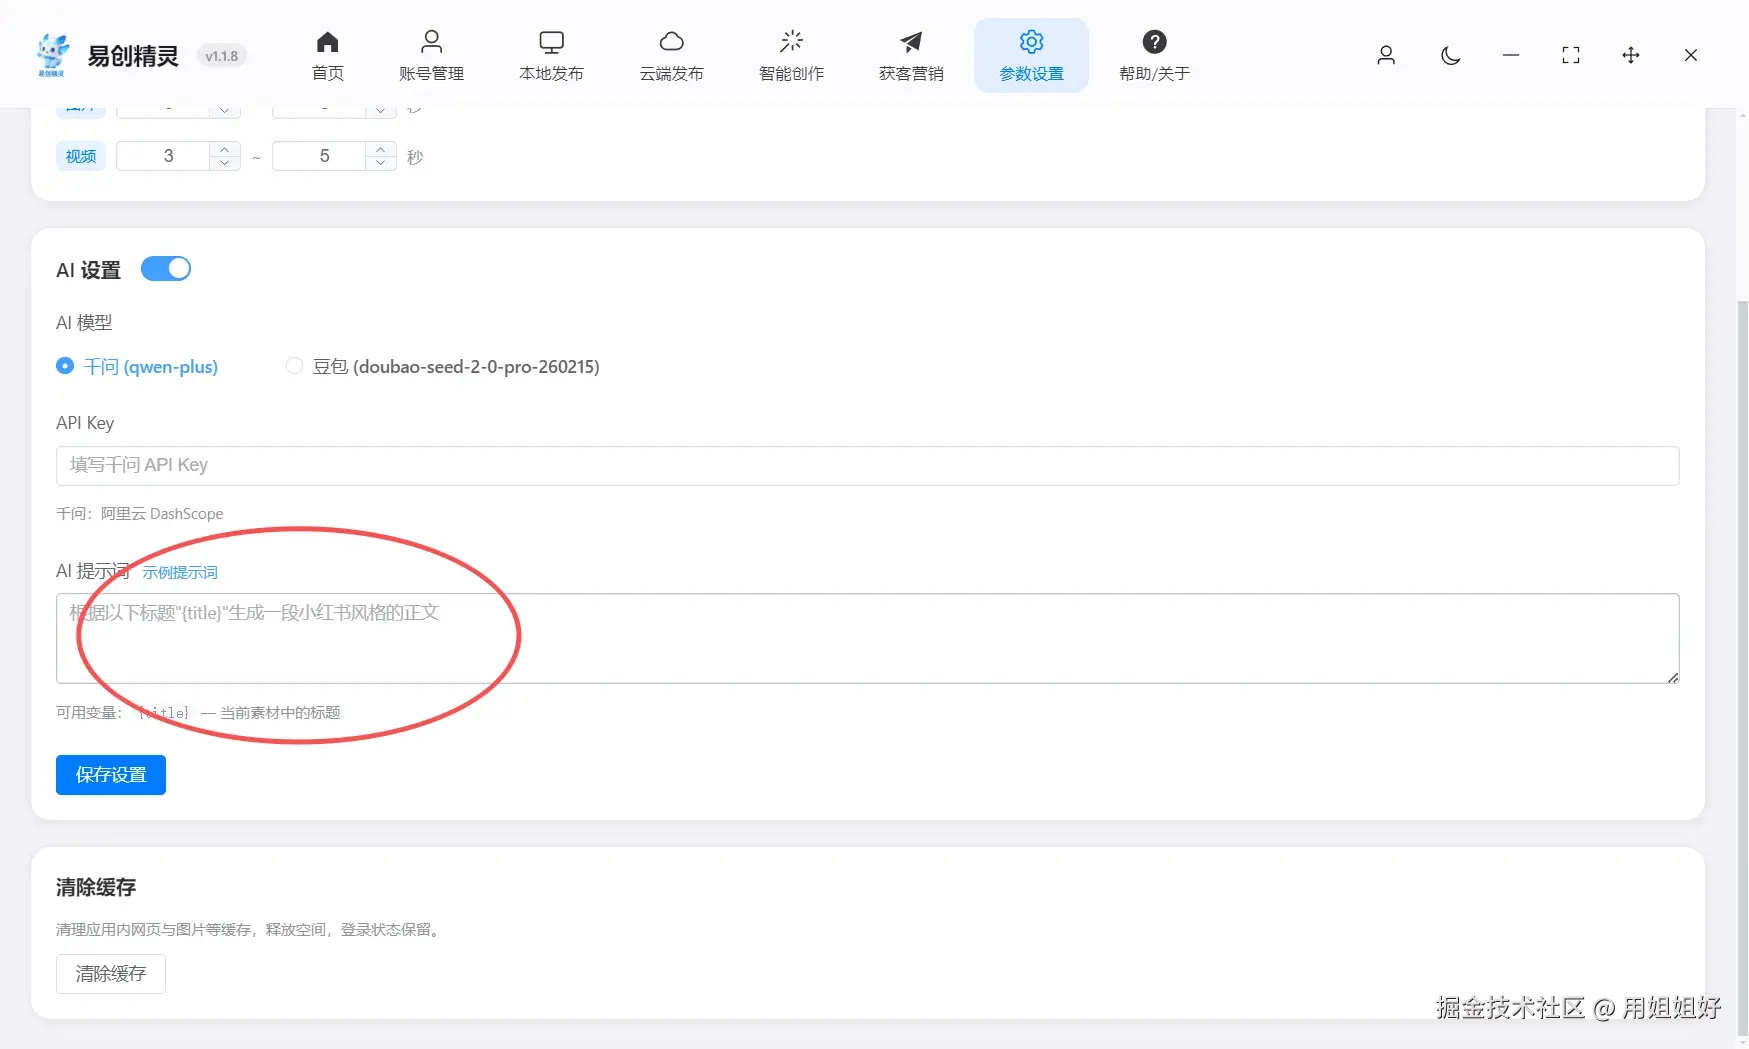The image size is (1749, 1049).
Task: Click the 清除缓存 button
Action: tap(111, 974)
